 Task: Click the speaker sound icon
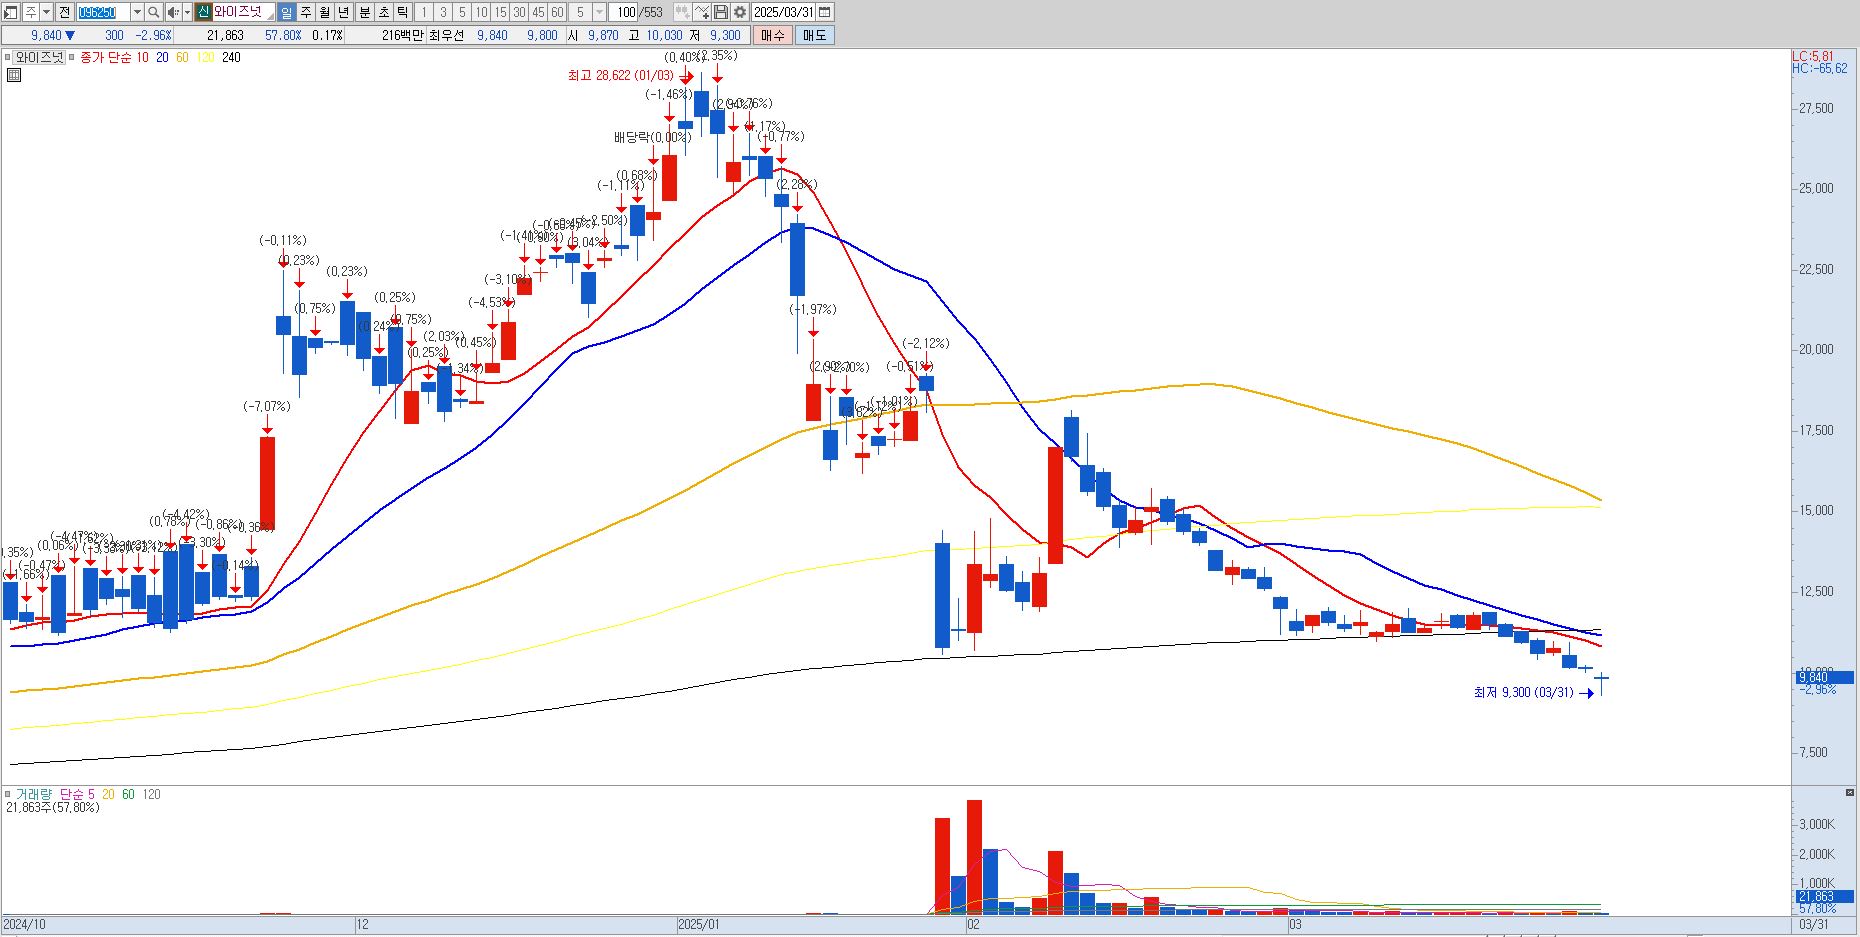173,12
